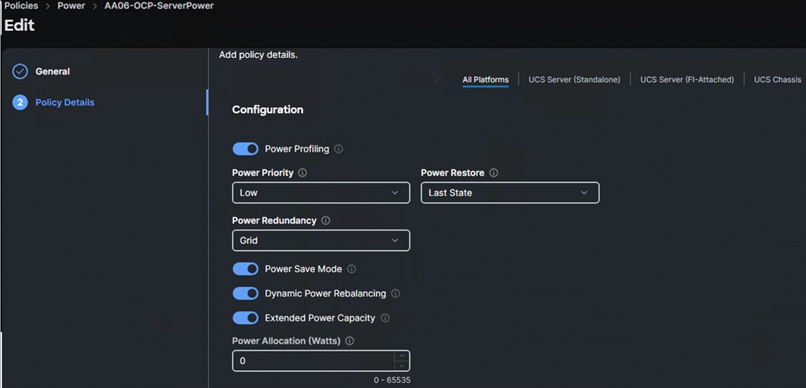The image size is (806, 388).
Task: Select the UCS Chassis tab
Action: pyautogui.click(x=777, y=80)
